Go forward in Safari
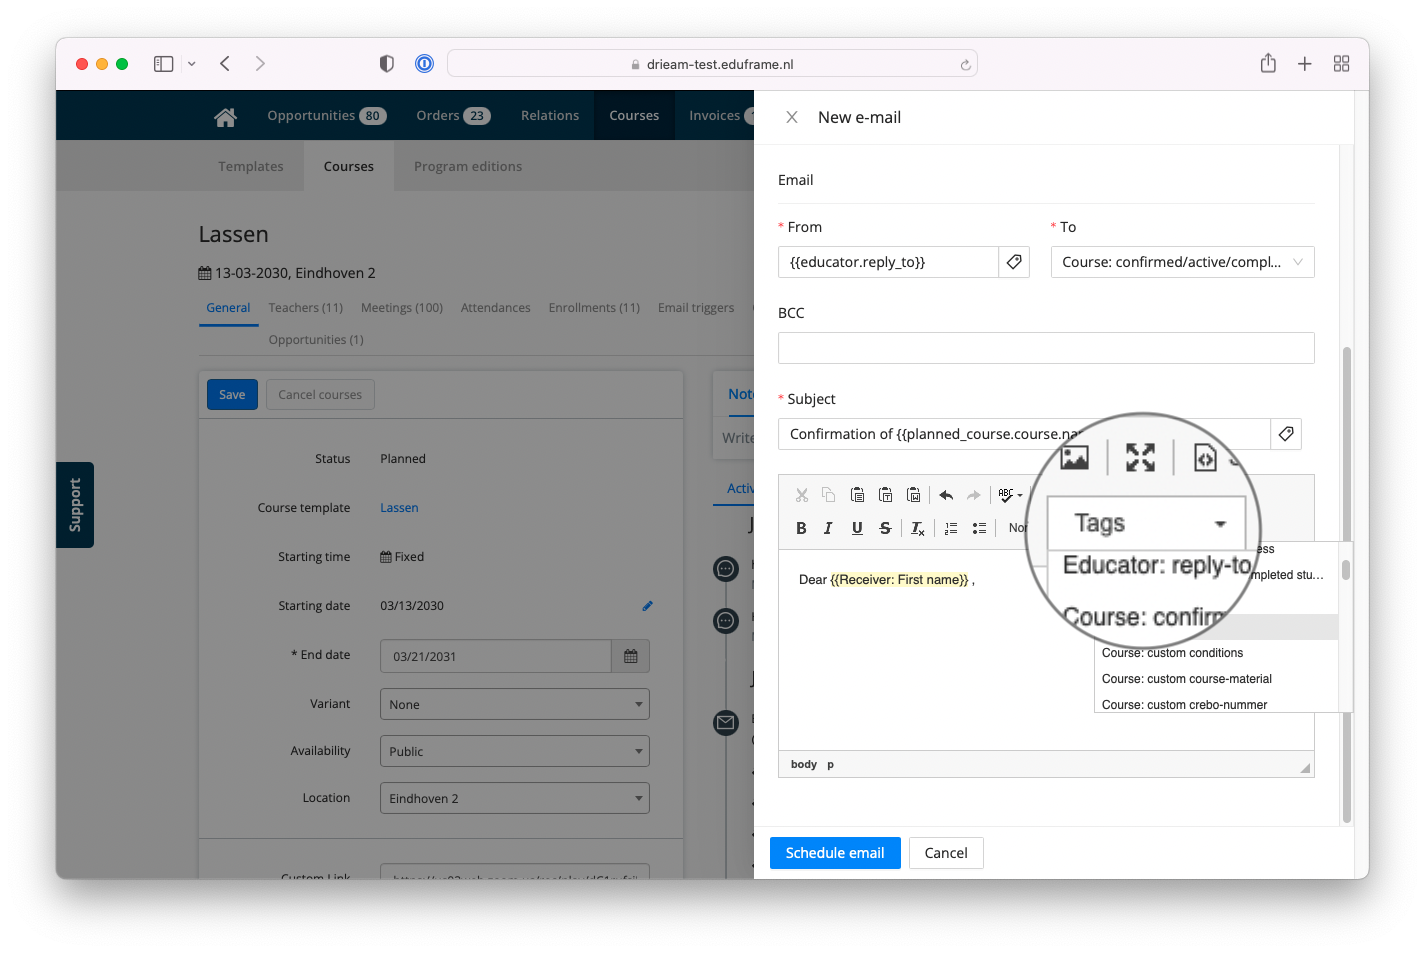 tap(260, 64)
